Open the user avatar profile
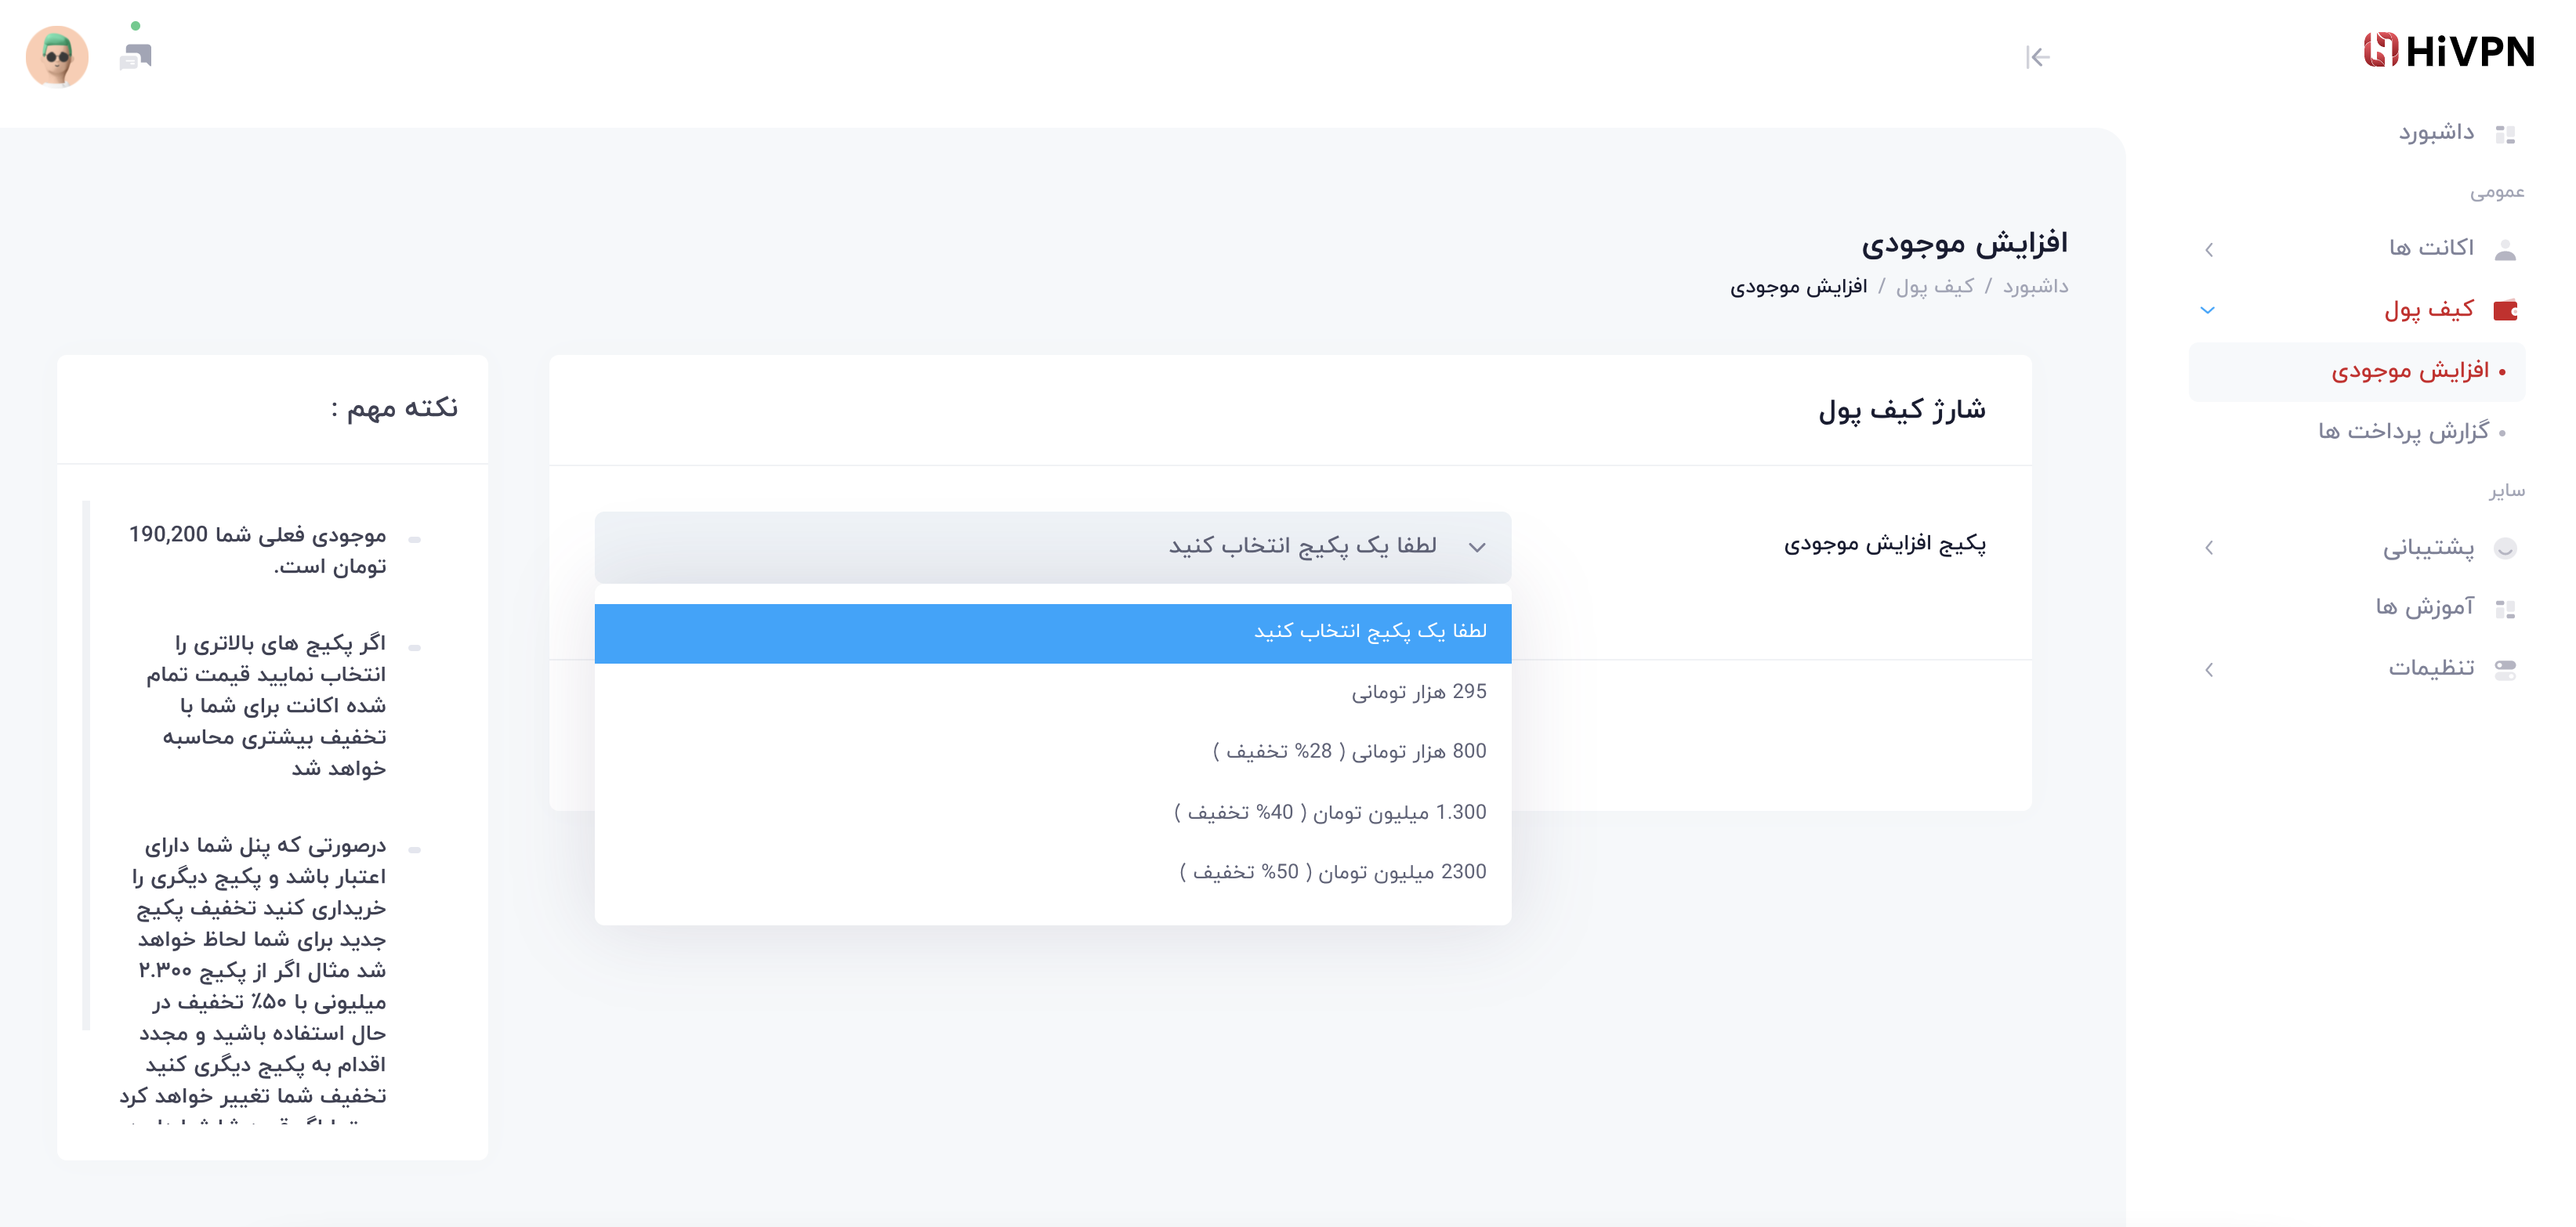This screenshot has width=2576, height=1227. 57,57
